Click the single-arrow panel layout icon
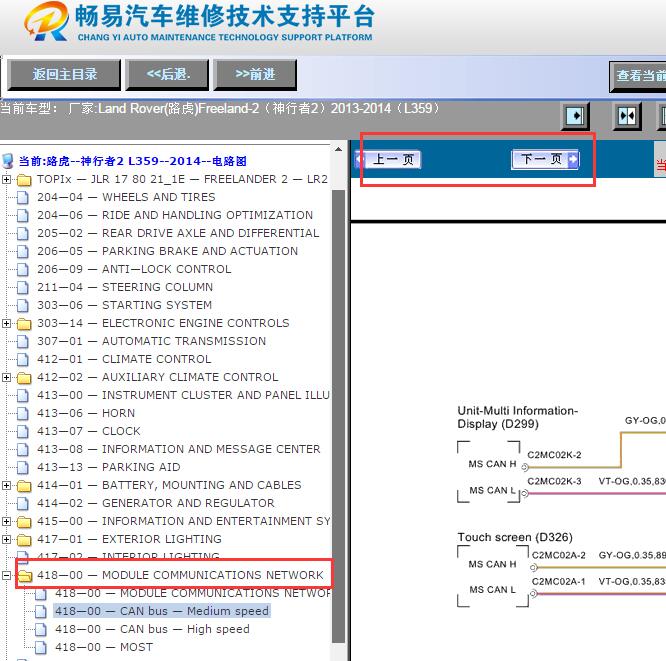 575,116
